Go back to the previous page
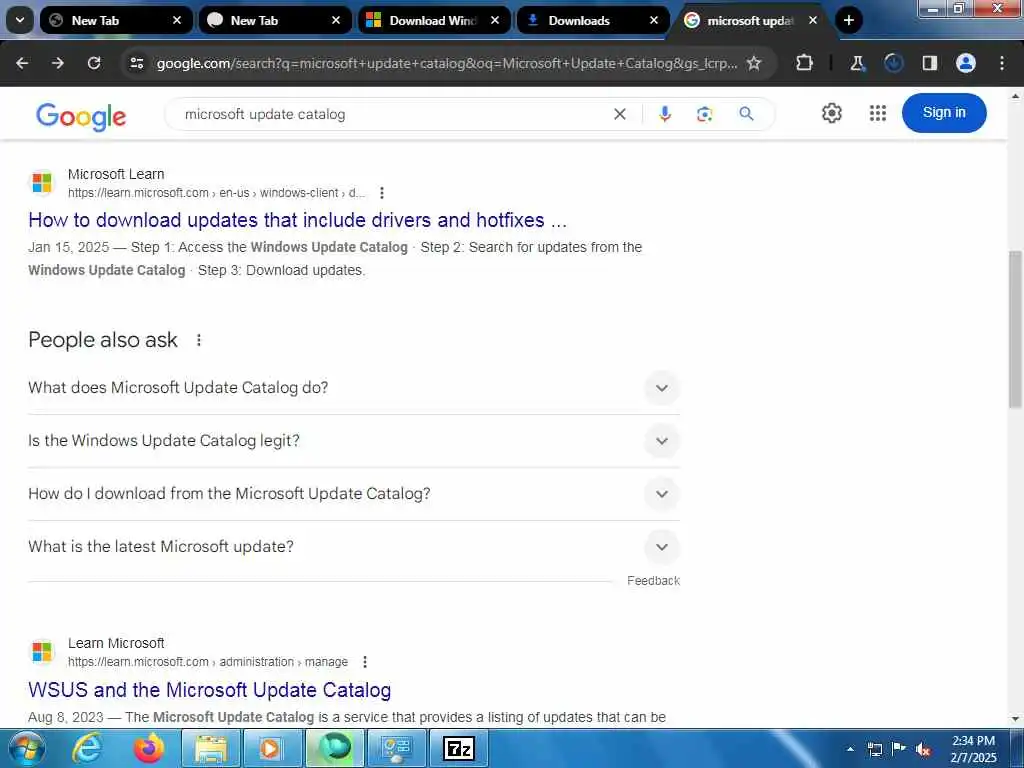Viewport: 1024px width, 768px height. click(22, 63)
